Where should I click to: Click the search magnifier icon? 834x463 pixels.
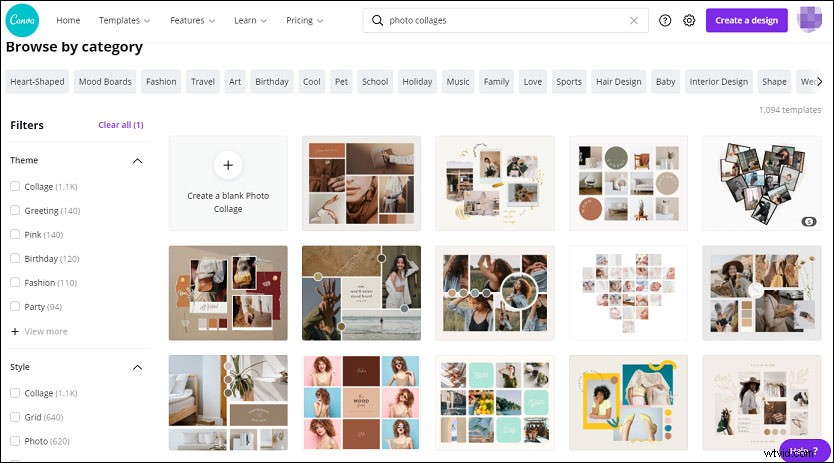[377, 20]
